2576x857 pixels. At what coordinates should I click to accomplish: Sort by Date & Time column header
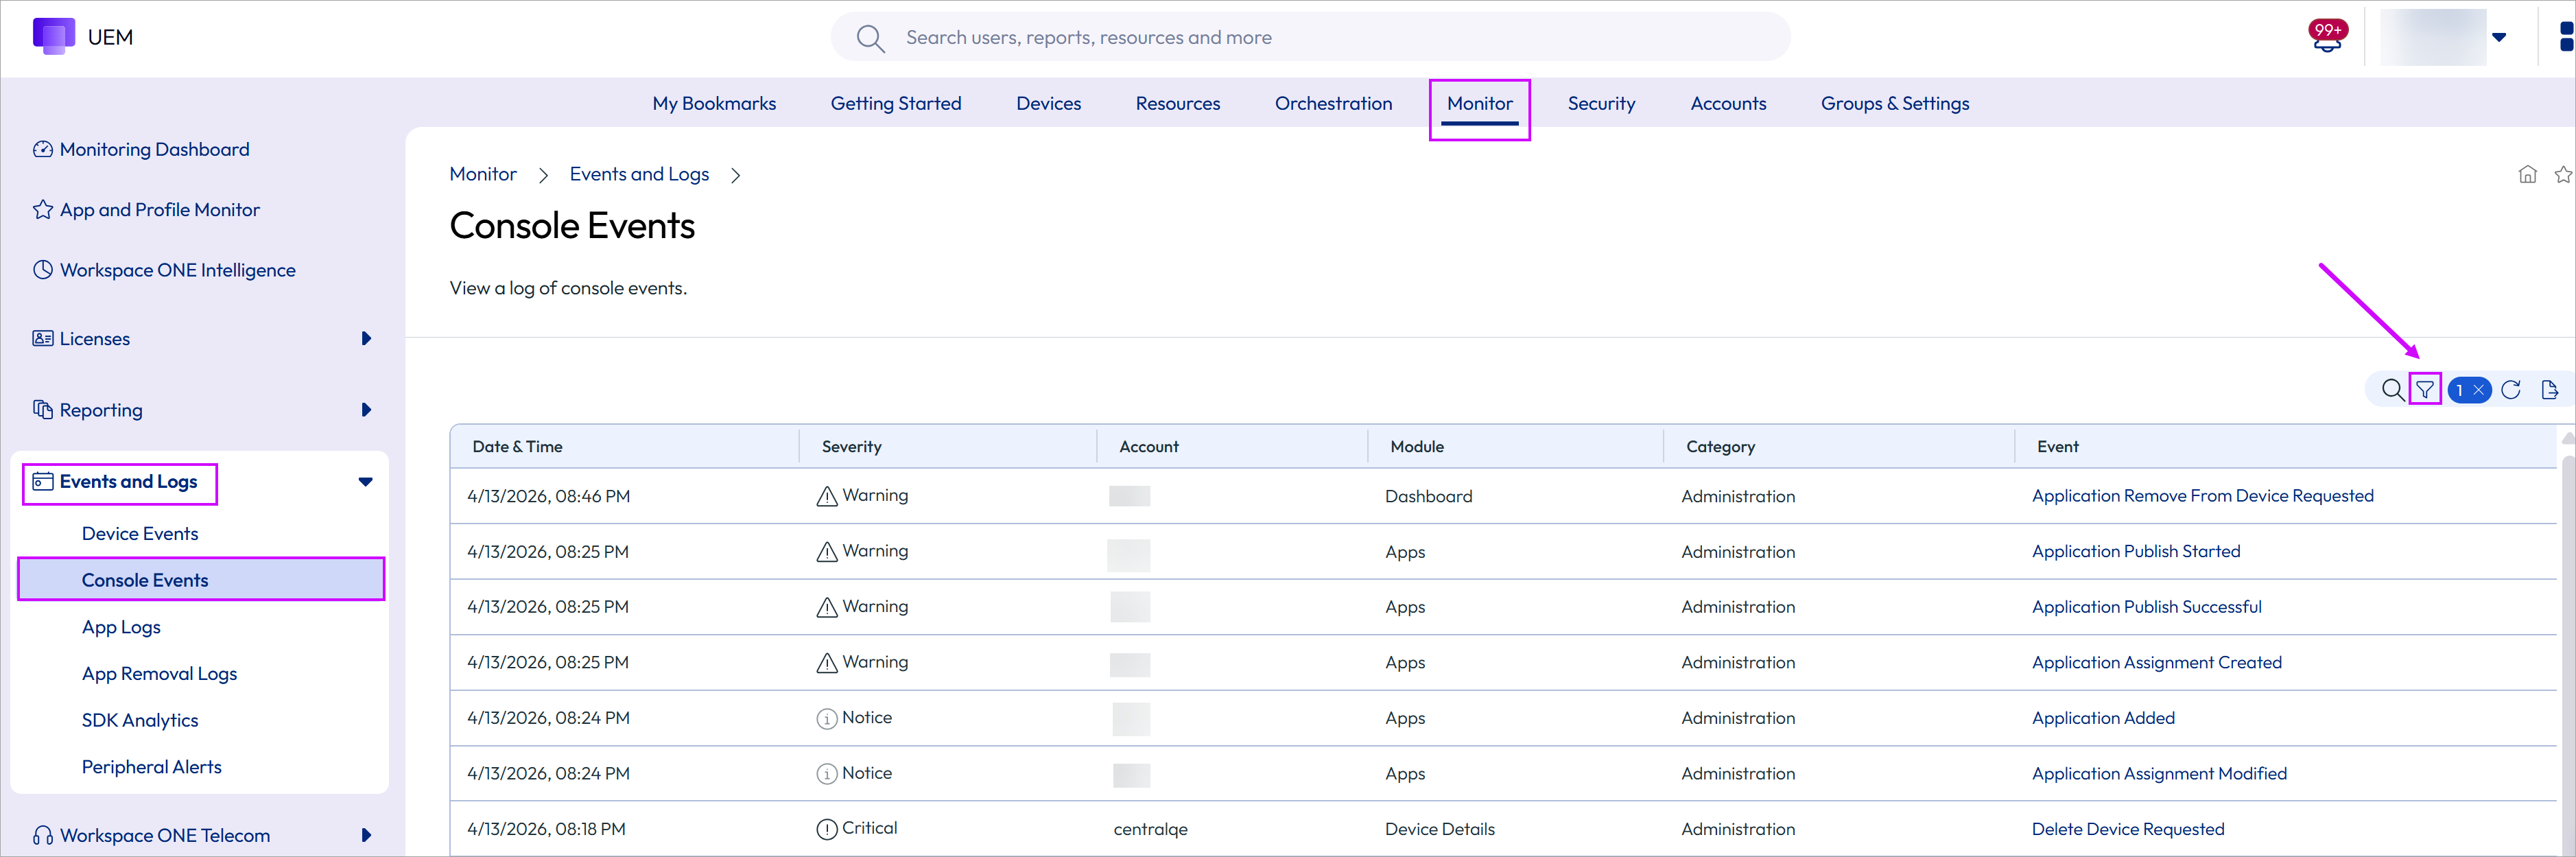click(x=517, y=447)
